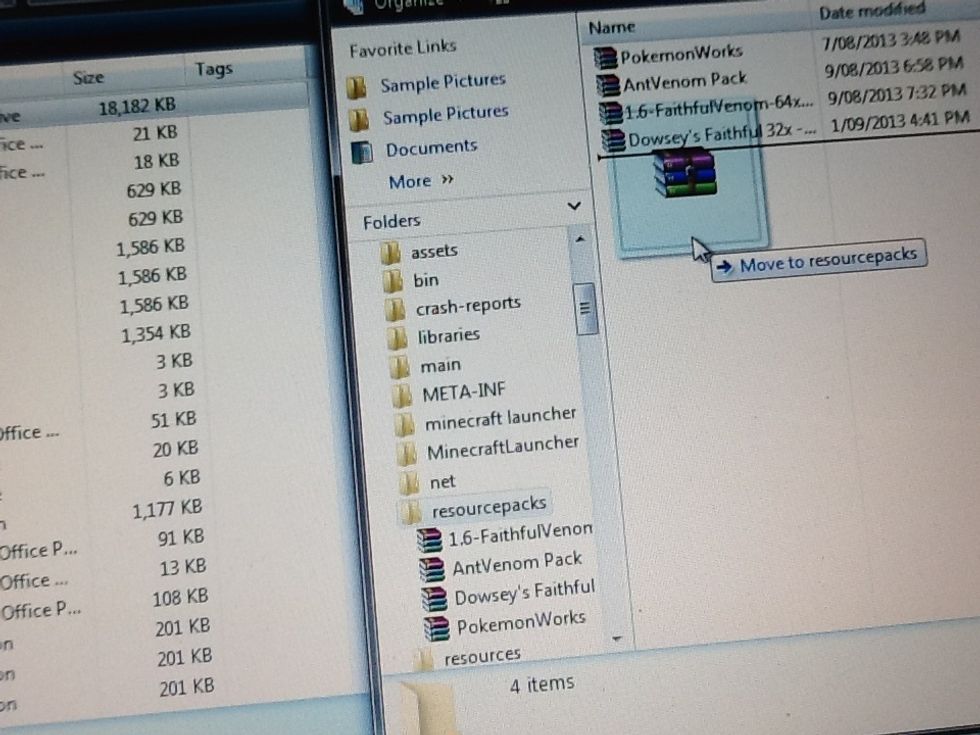Image resolution: width=980 pixels, height=735 pixels.
Task: Click the folder tree scrollbar thumb
Action: (586, 309)
